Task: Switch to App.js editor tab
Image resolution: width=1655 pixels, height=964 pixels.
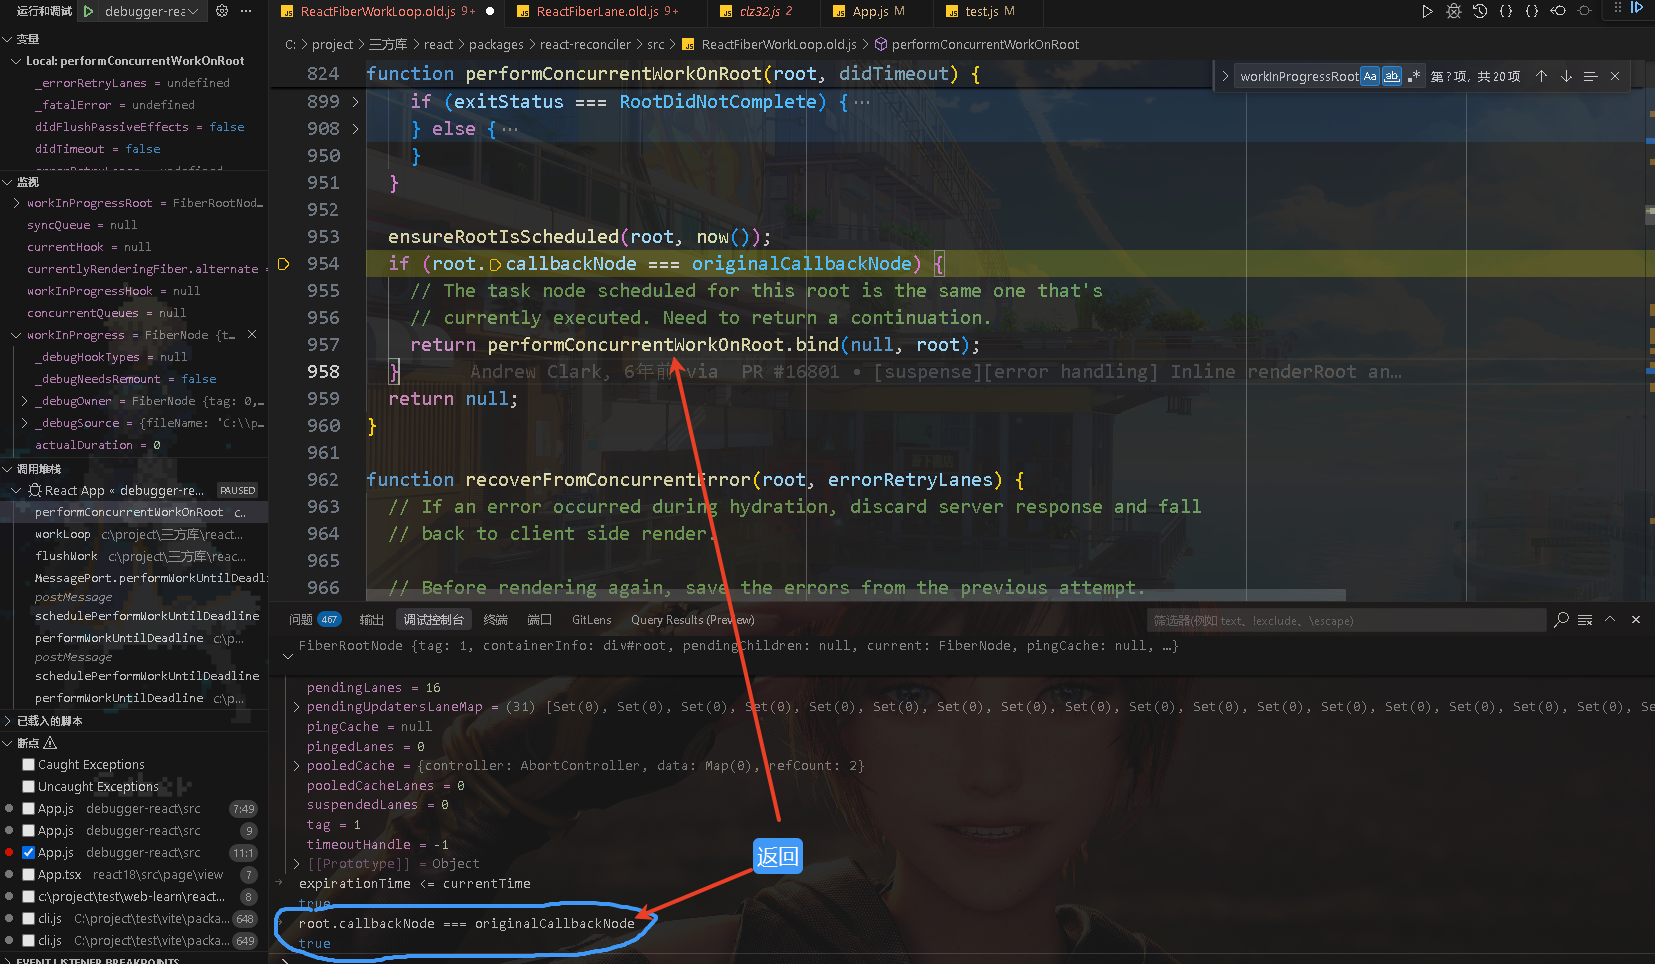Action: pos(877,11)
